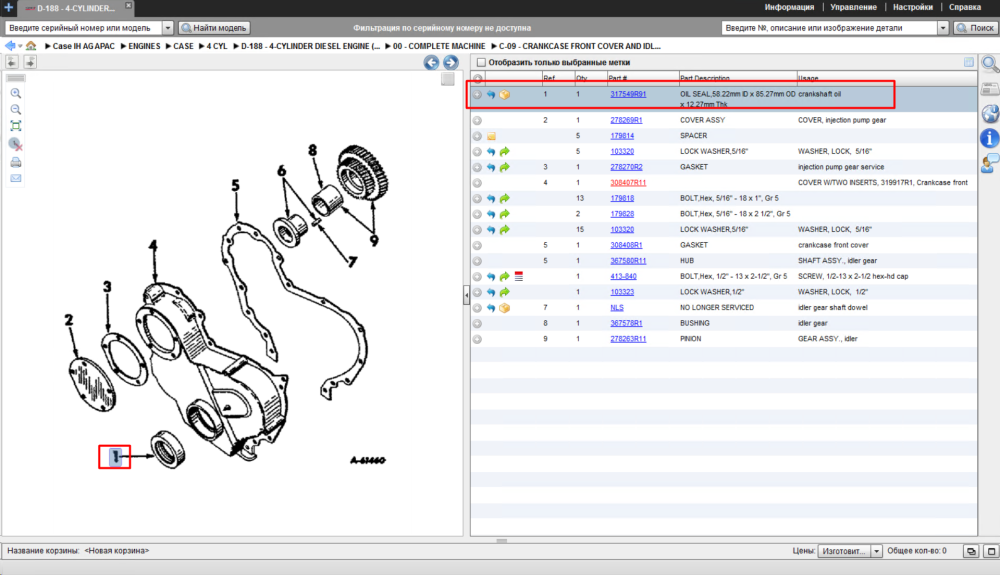Open the serial number or model dropdown
The image size is (1000, 575).
click(x=168, y=28)
